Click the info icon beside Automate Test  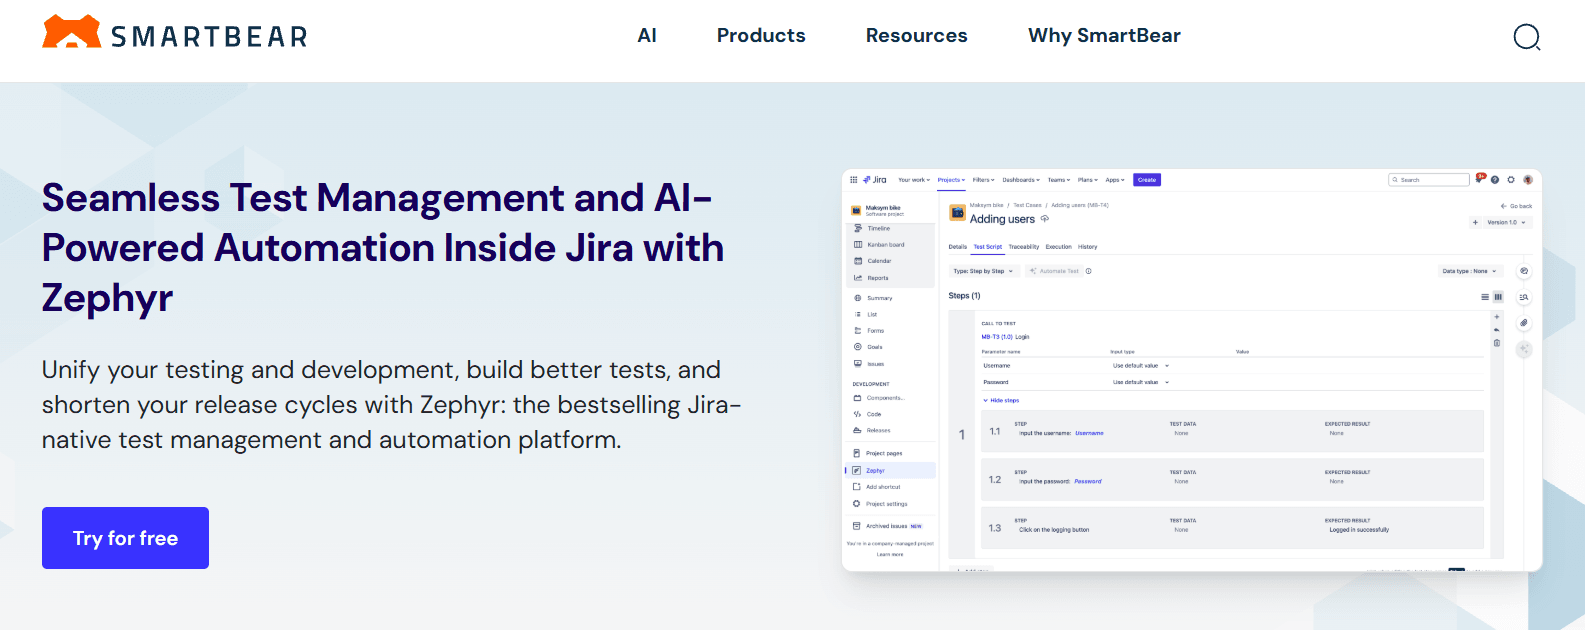[x=1089, y=271]
